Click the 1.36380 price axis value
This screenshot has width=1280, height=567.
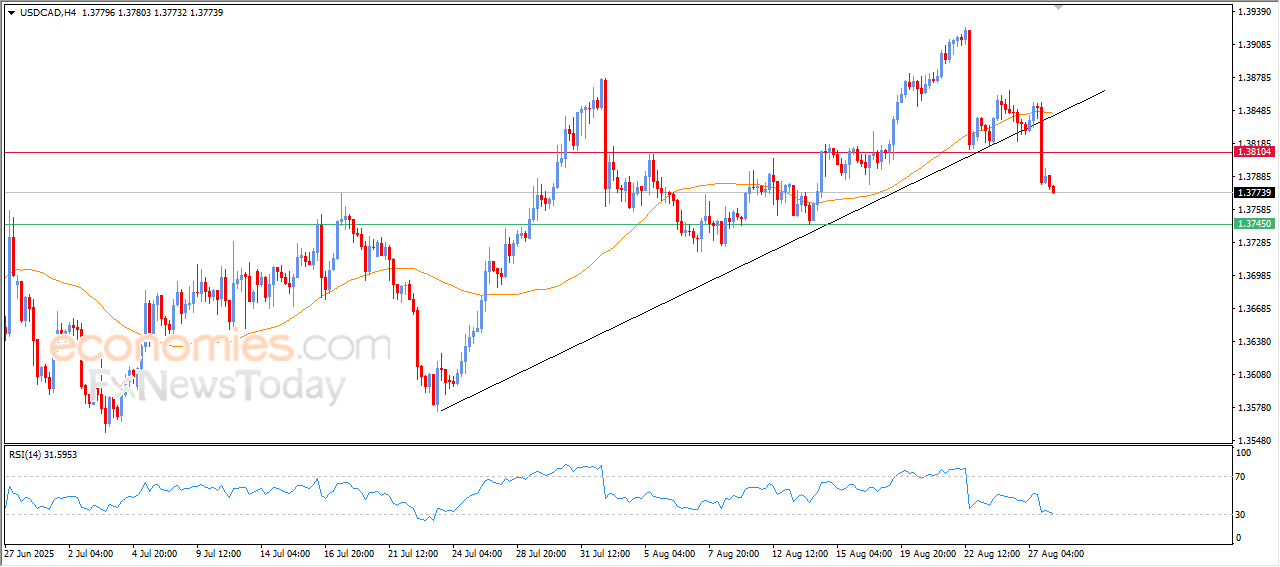point(1254,342)
